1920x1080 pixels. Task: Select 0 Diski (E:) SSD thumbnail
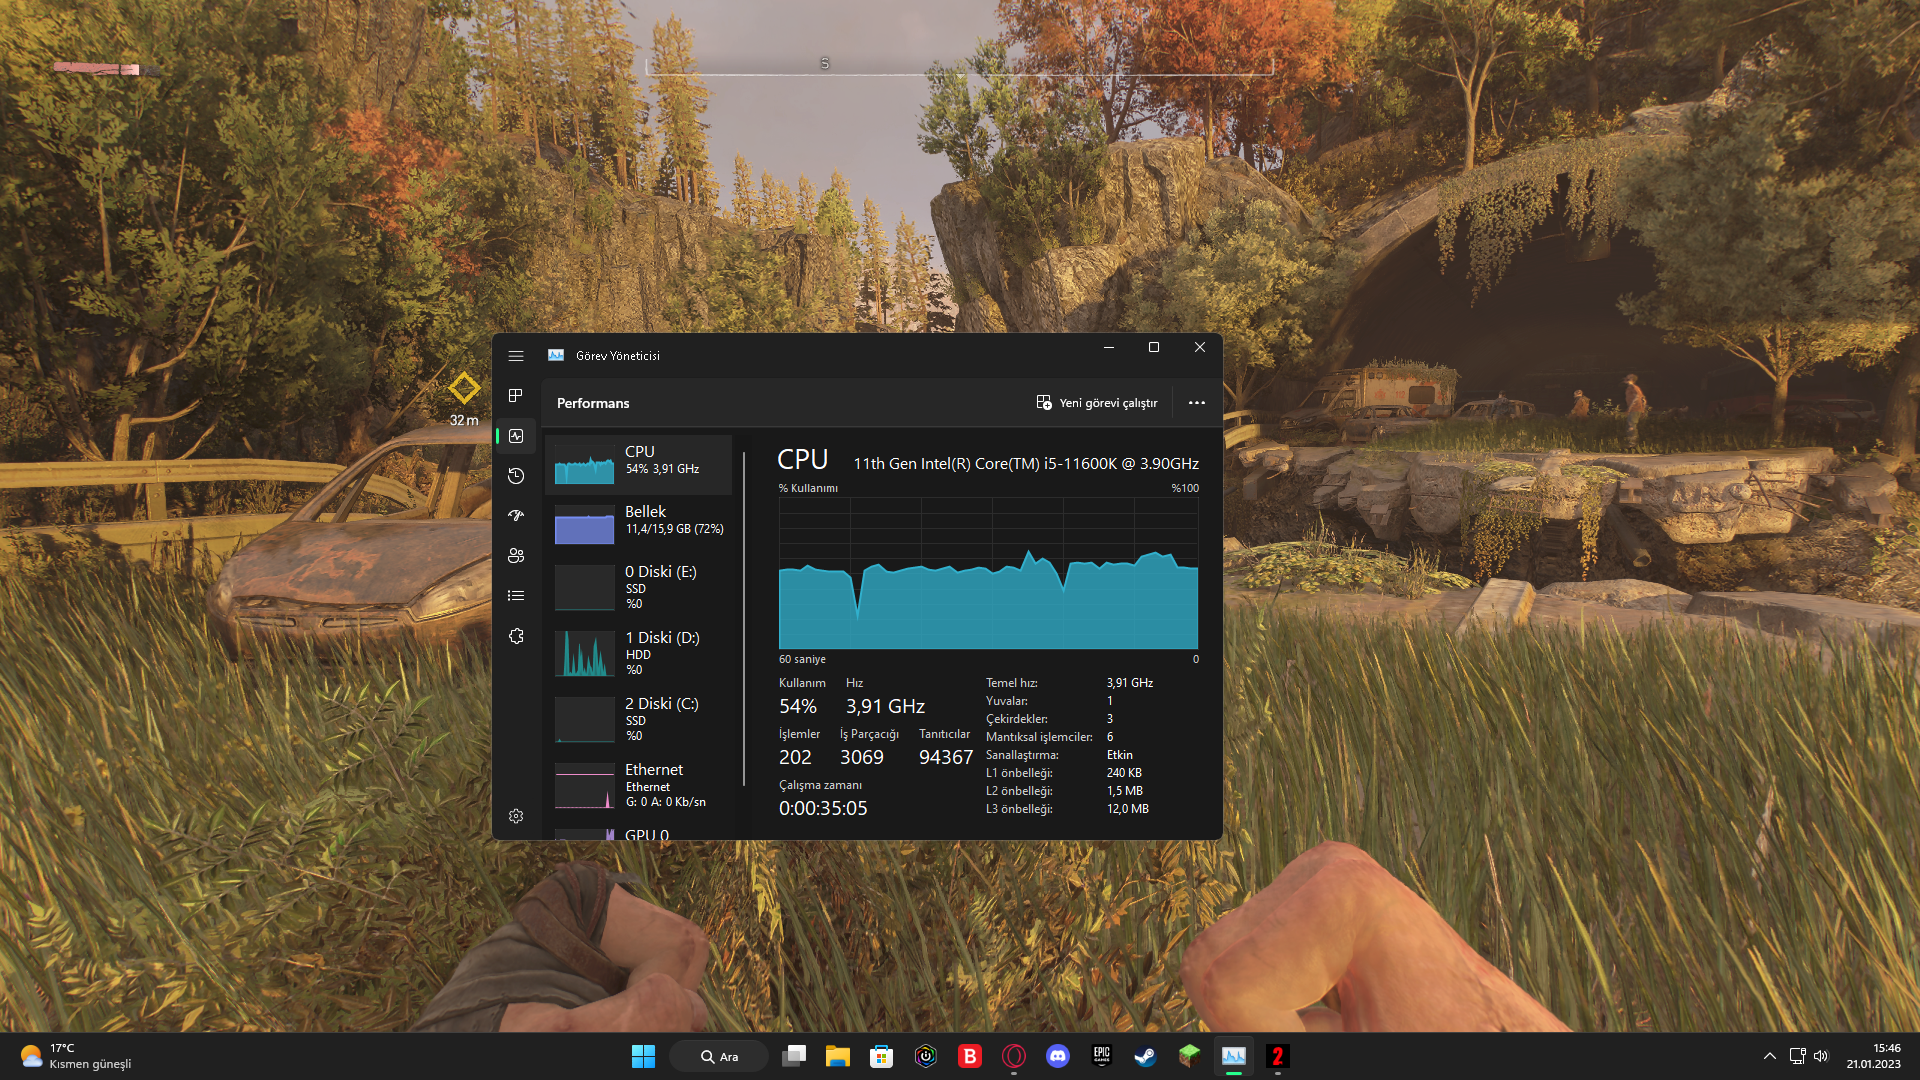pyautogui.click(x=585, y=587)
